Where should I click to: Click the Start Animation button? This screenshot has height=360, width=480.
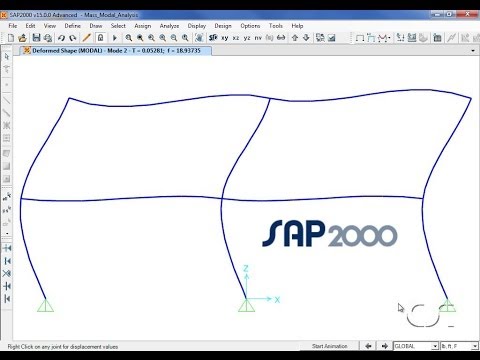point(329,346)
